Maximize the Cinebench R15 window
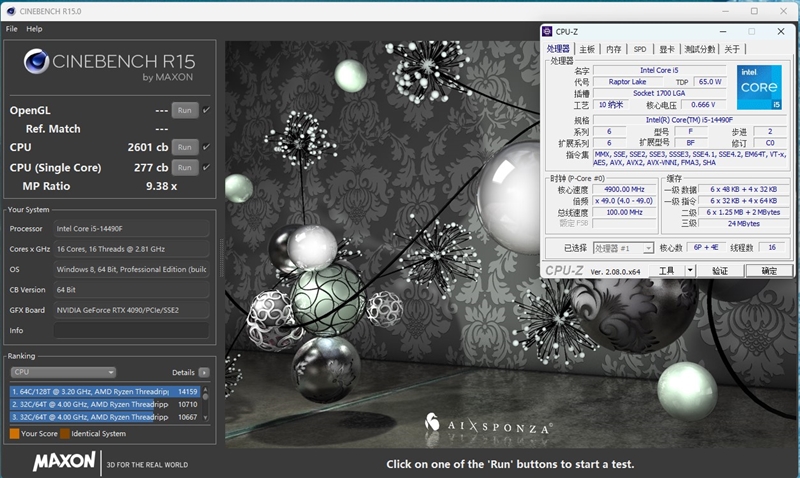 pos(754,11)
